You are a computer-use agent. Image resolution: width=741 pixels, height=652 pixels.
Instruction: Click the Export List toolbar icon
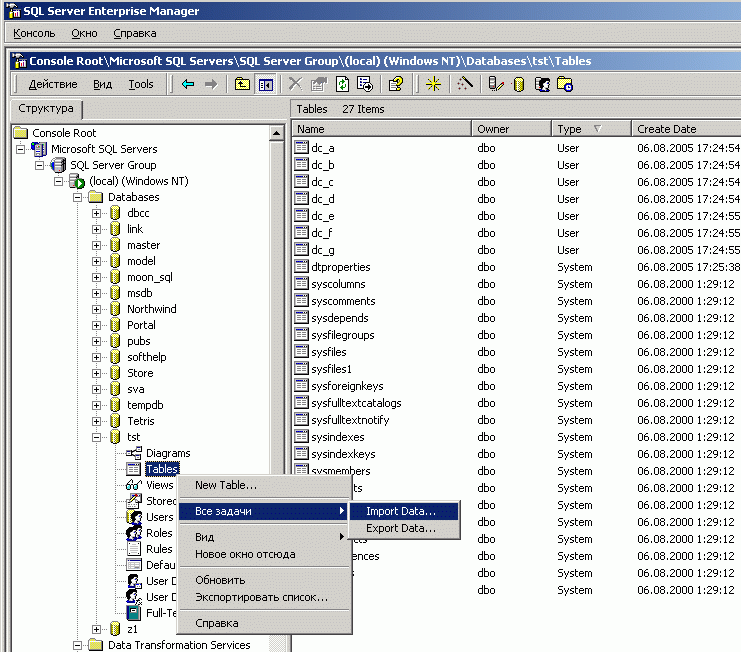pos(365,85)
